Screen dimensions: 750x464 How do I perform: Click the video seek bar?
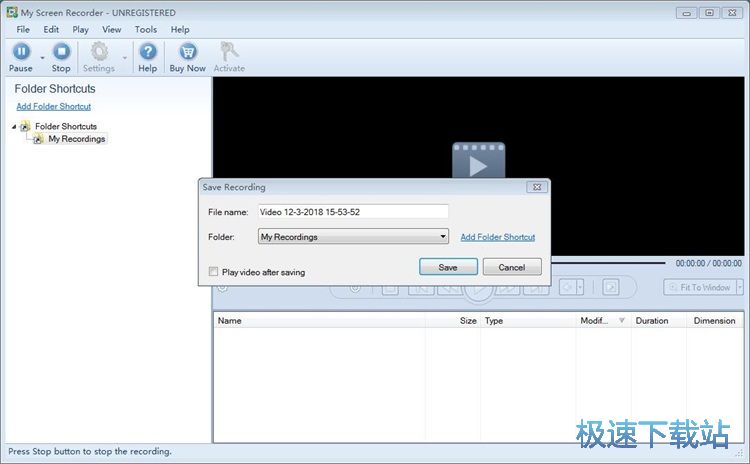tap(607, 263)
